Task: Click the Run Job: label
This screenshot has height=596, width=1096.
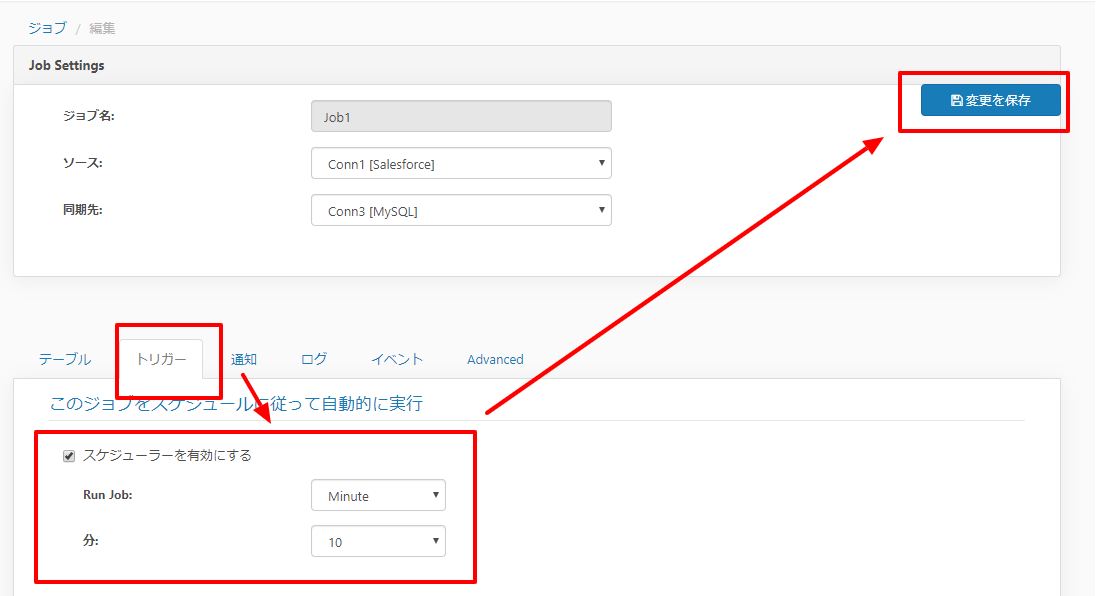Action: pyautogui.click(x=108, y=495)
